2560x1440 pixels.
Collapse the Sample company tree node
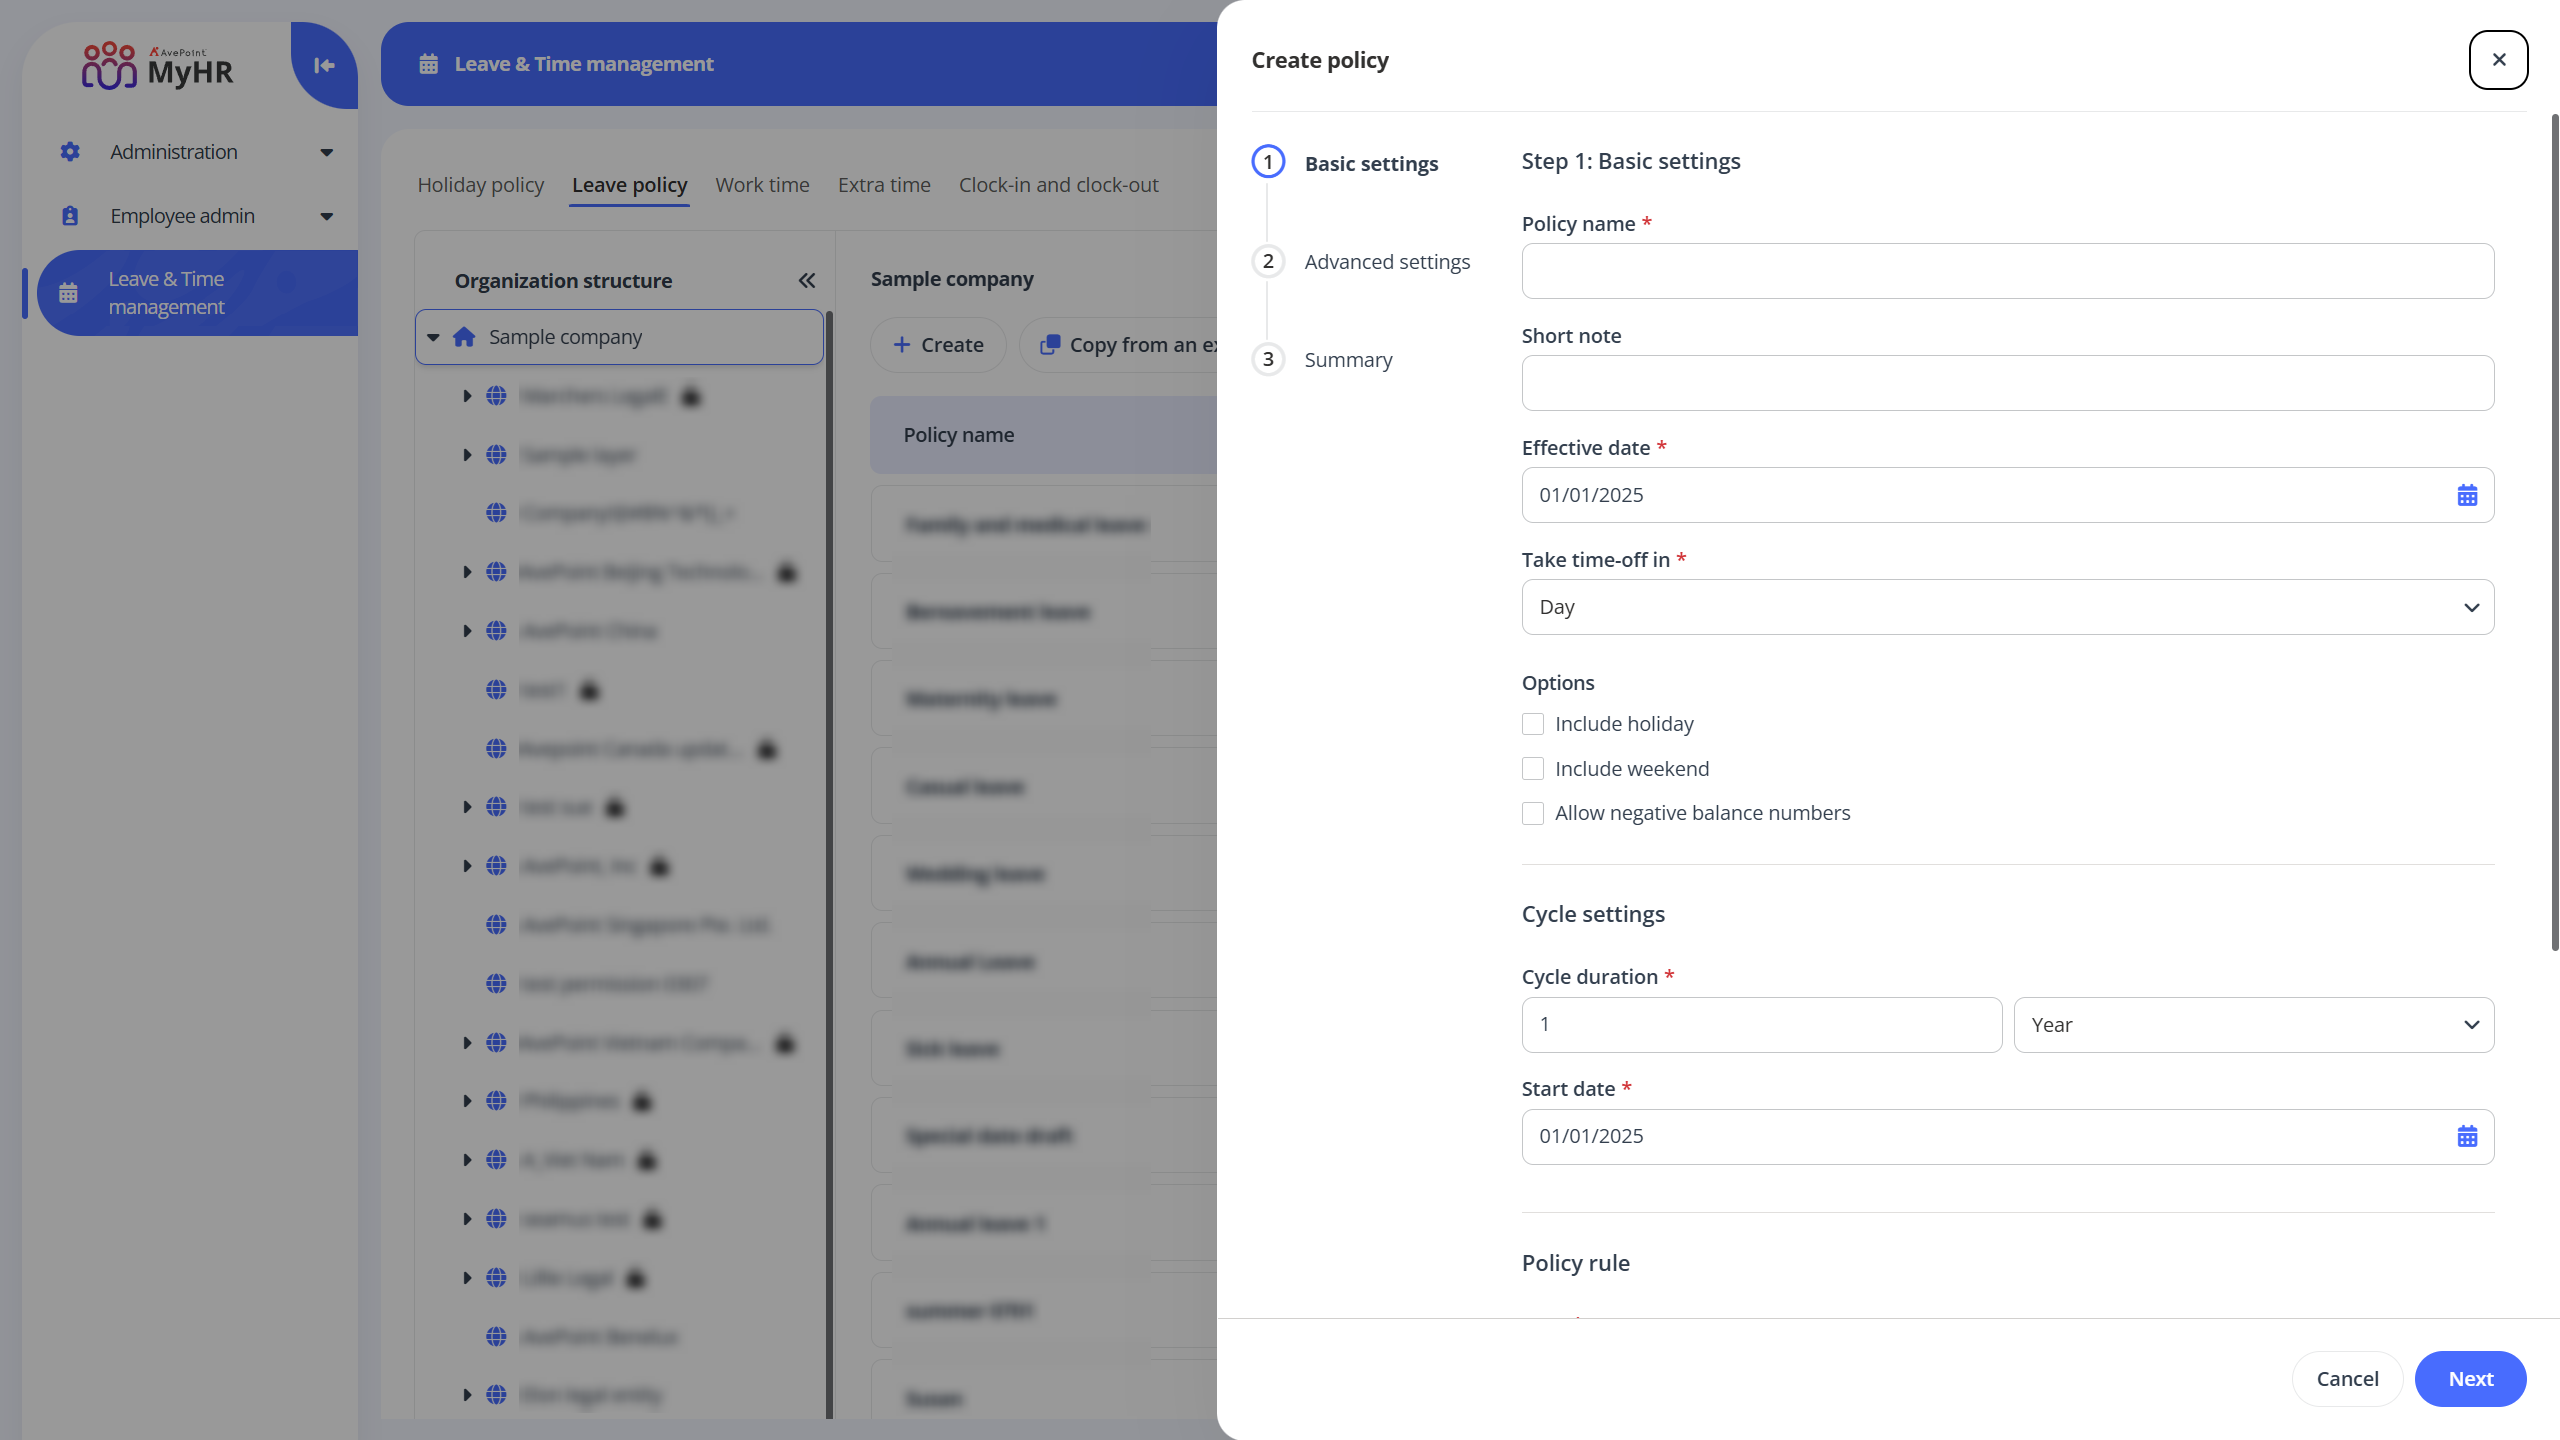point(433,337)
